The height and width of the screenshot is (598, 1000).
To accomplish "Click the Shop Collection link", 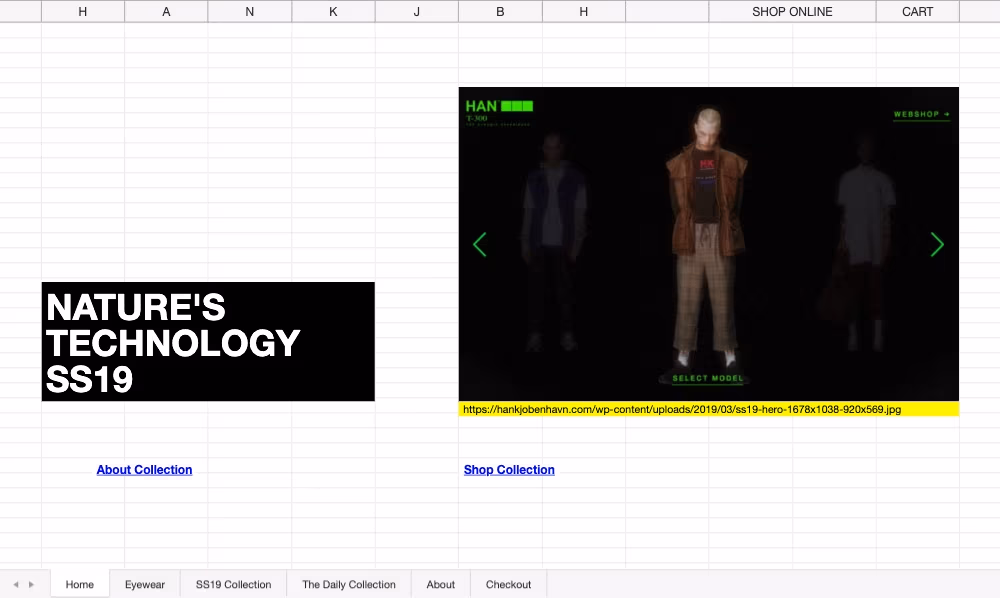I will pos(509,470).
